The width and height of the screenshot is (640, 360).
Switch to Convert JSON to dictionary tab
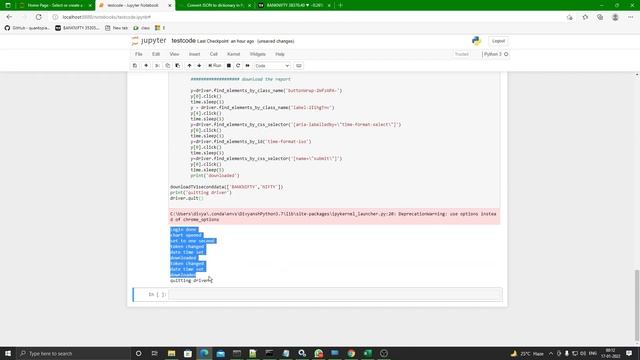pyautogui.click(x=215, y=5)
